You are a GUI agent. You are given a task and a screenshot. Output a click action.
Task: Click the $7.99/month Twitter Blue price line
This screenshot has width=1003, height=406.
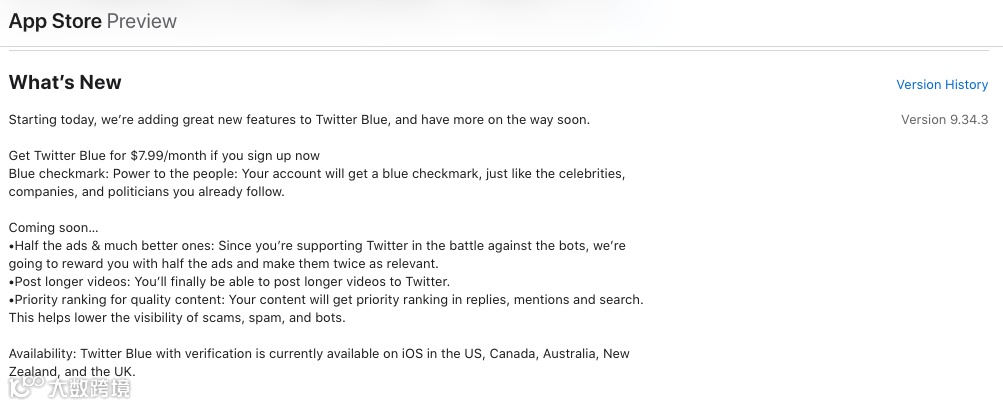164,156
